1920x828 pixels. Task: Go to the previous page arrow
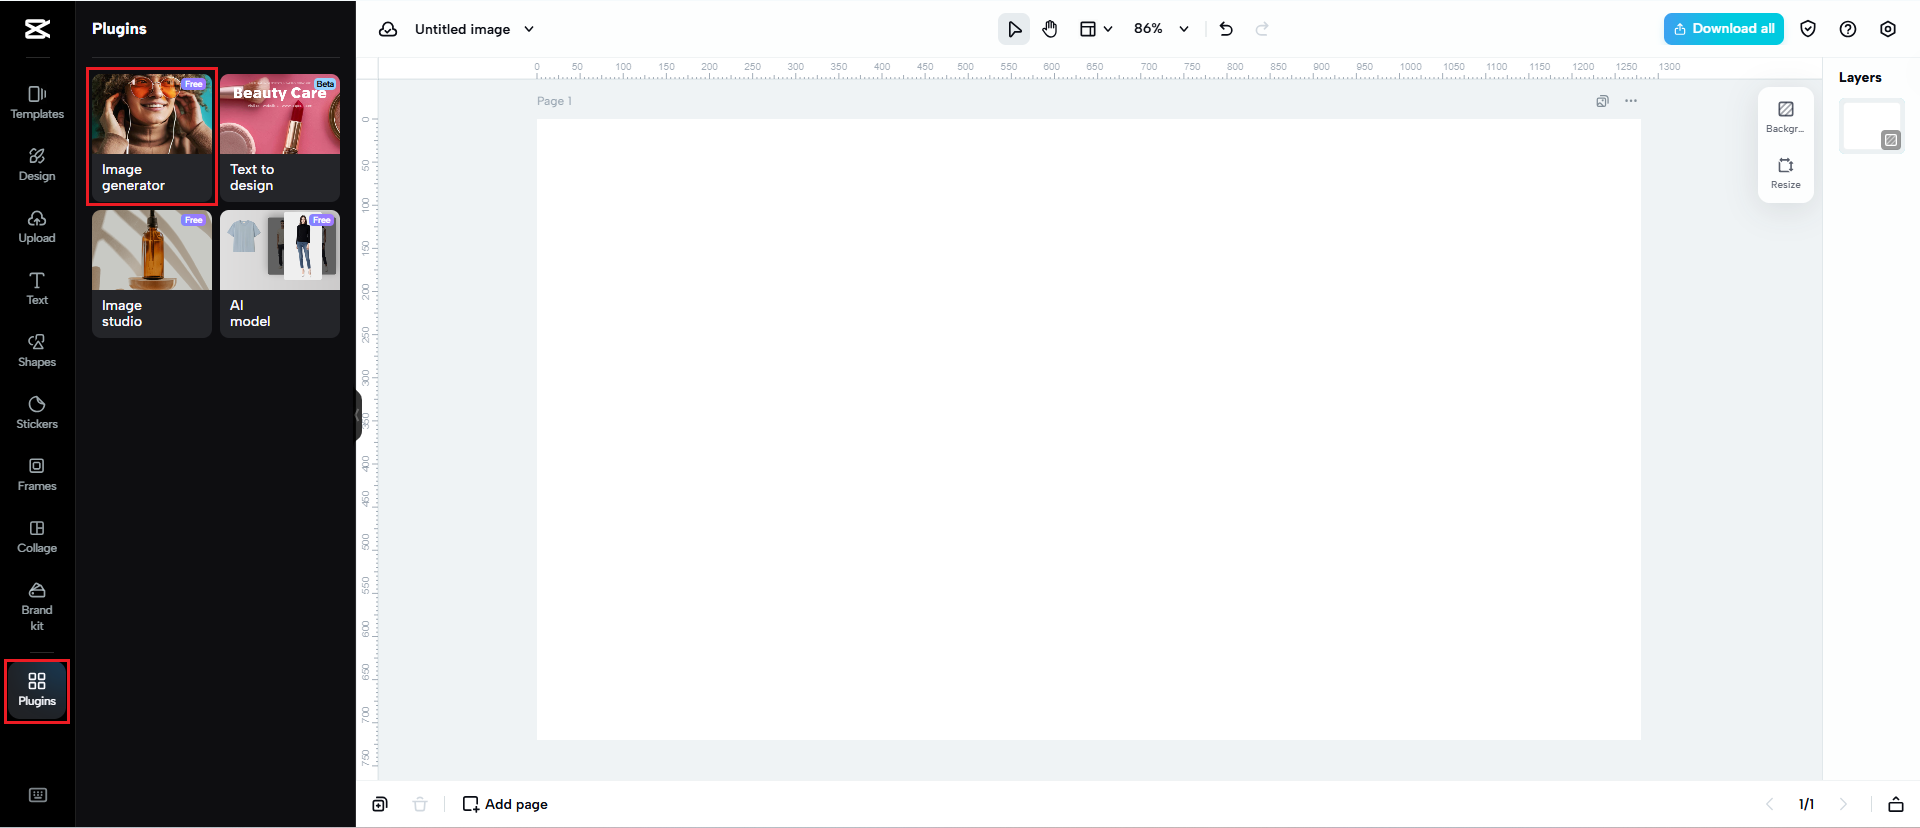tap(1769, 804)
